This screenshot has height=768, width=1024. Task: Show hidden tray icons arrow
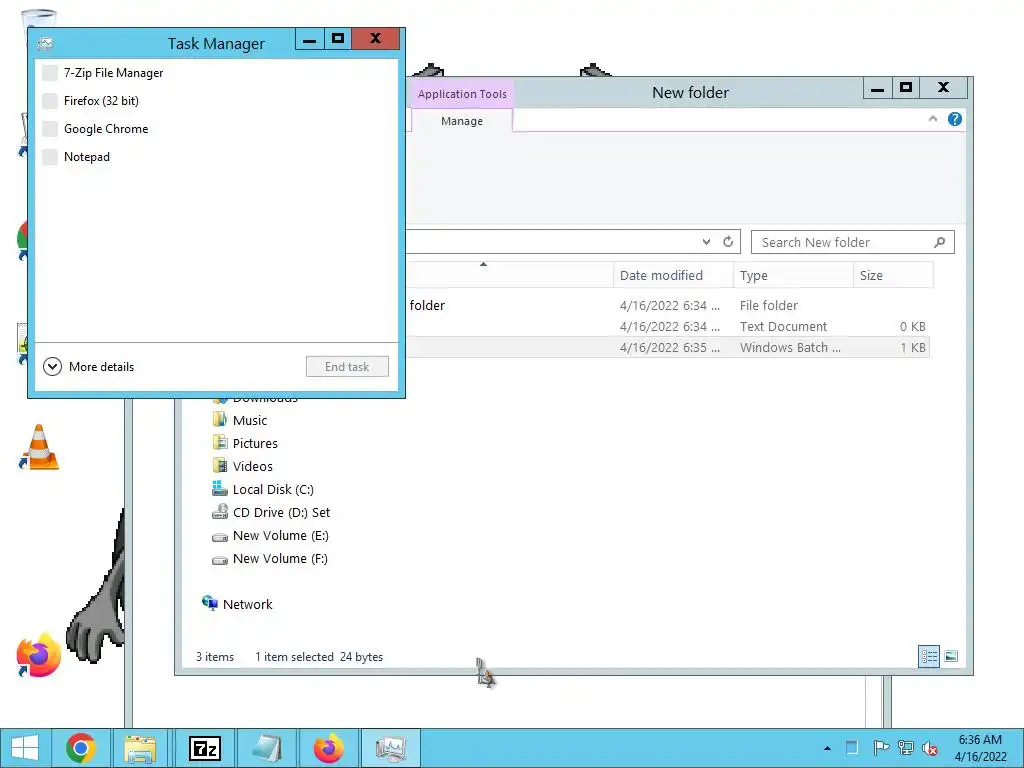point(827,748)
